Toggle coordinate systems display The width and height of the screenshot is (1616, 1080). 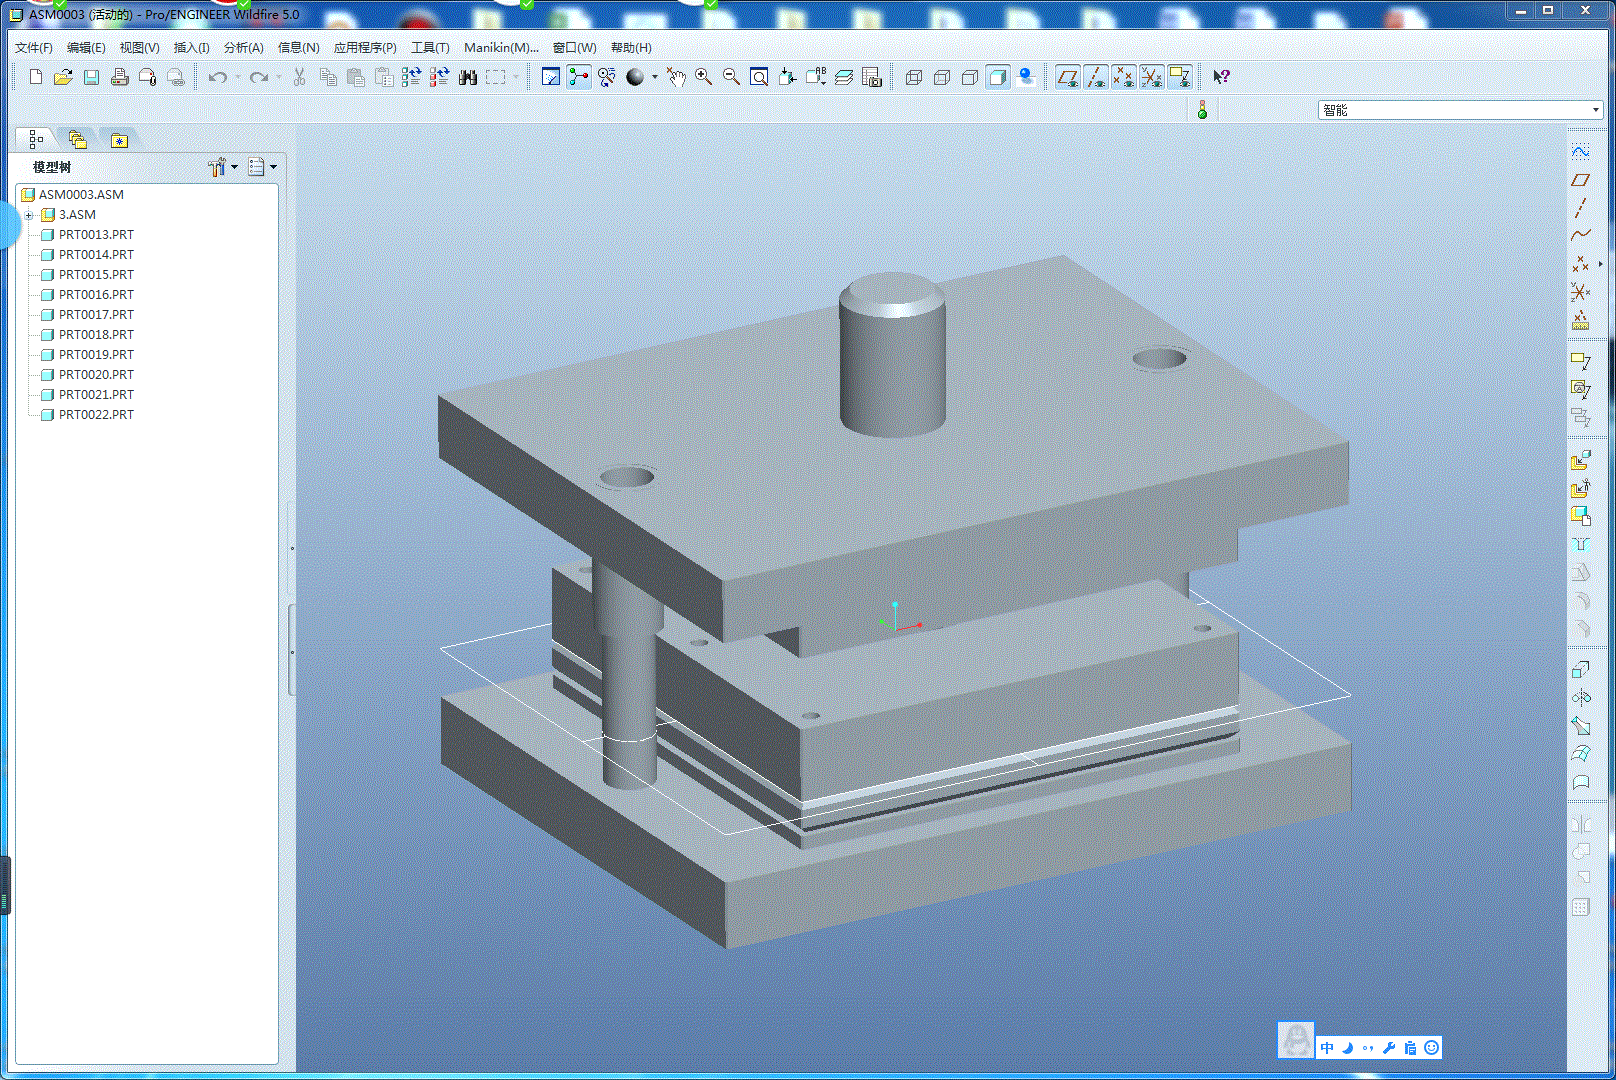click(x=1152, y=77)
